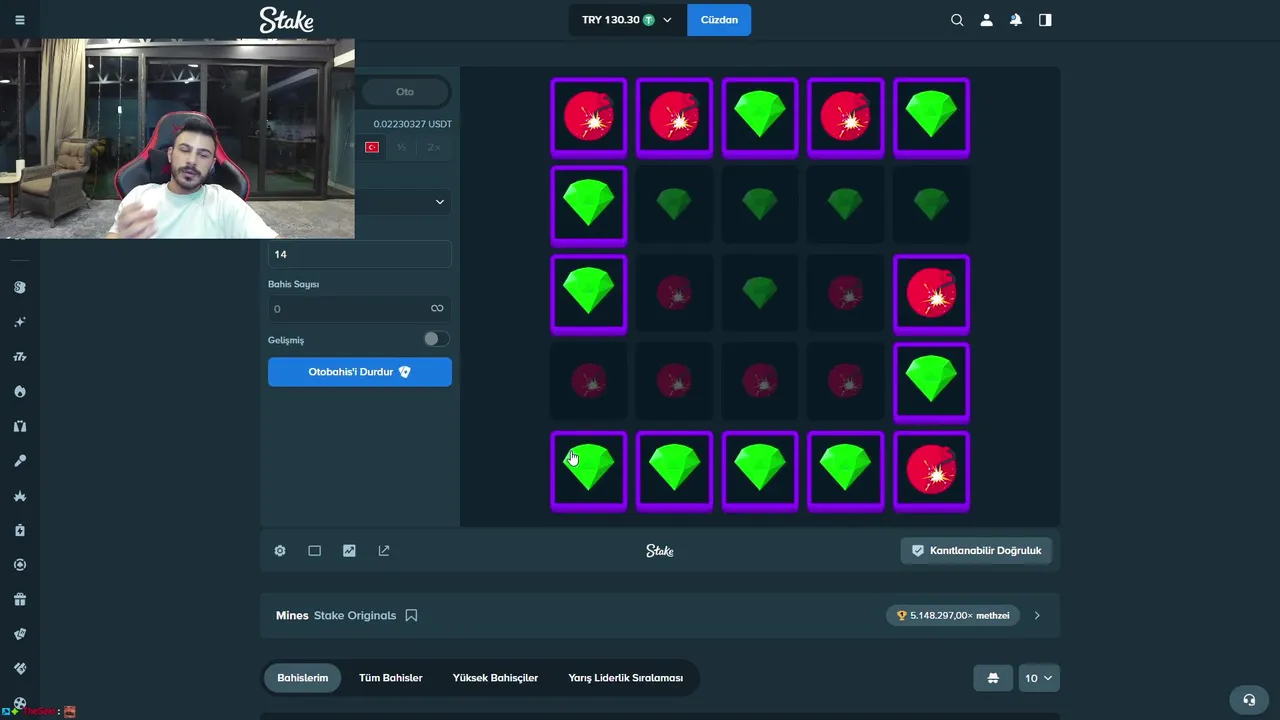Click the 0.02230327 USDT amount text
The height and width of the screenshot is (720, 1280).
412,124
